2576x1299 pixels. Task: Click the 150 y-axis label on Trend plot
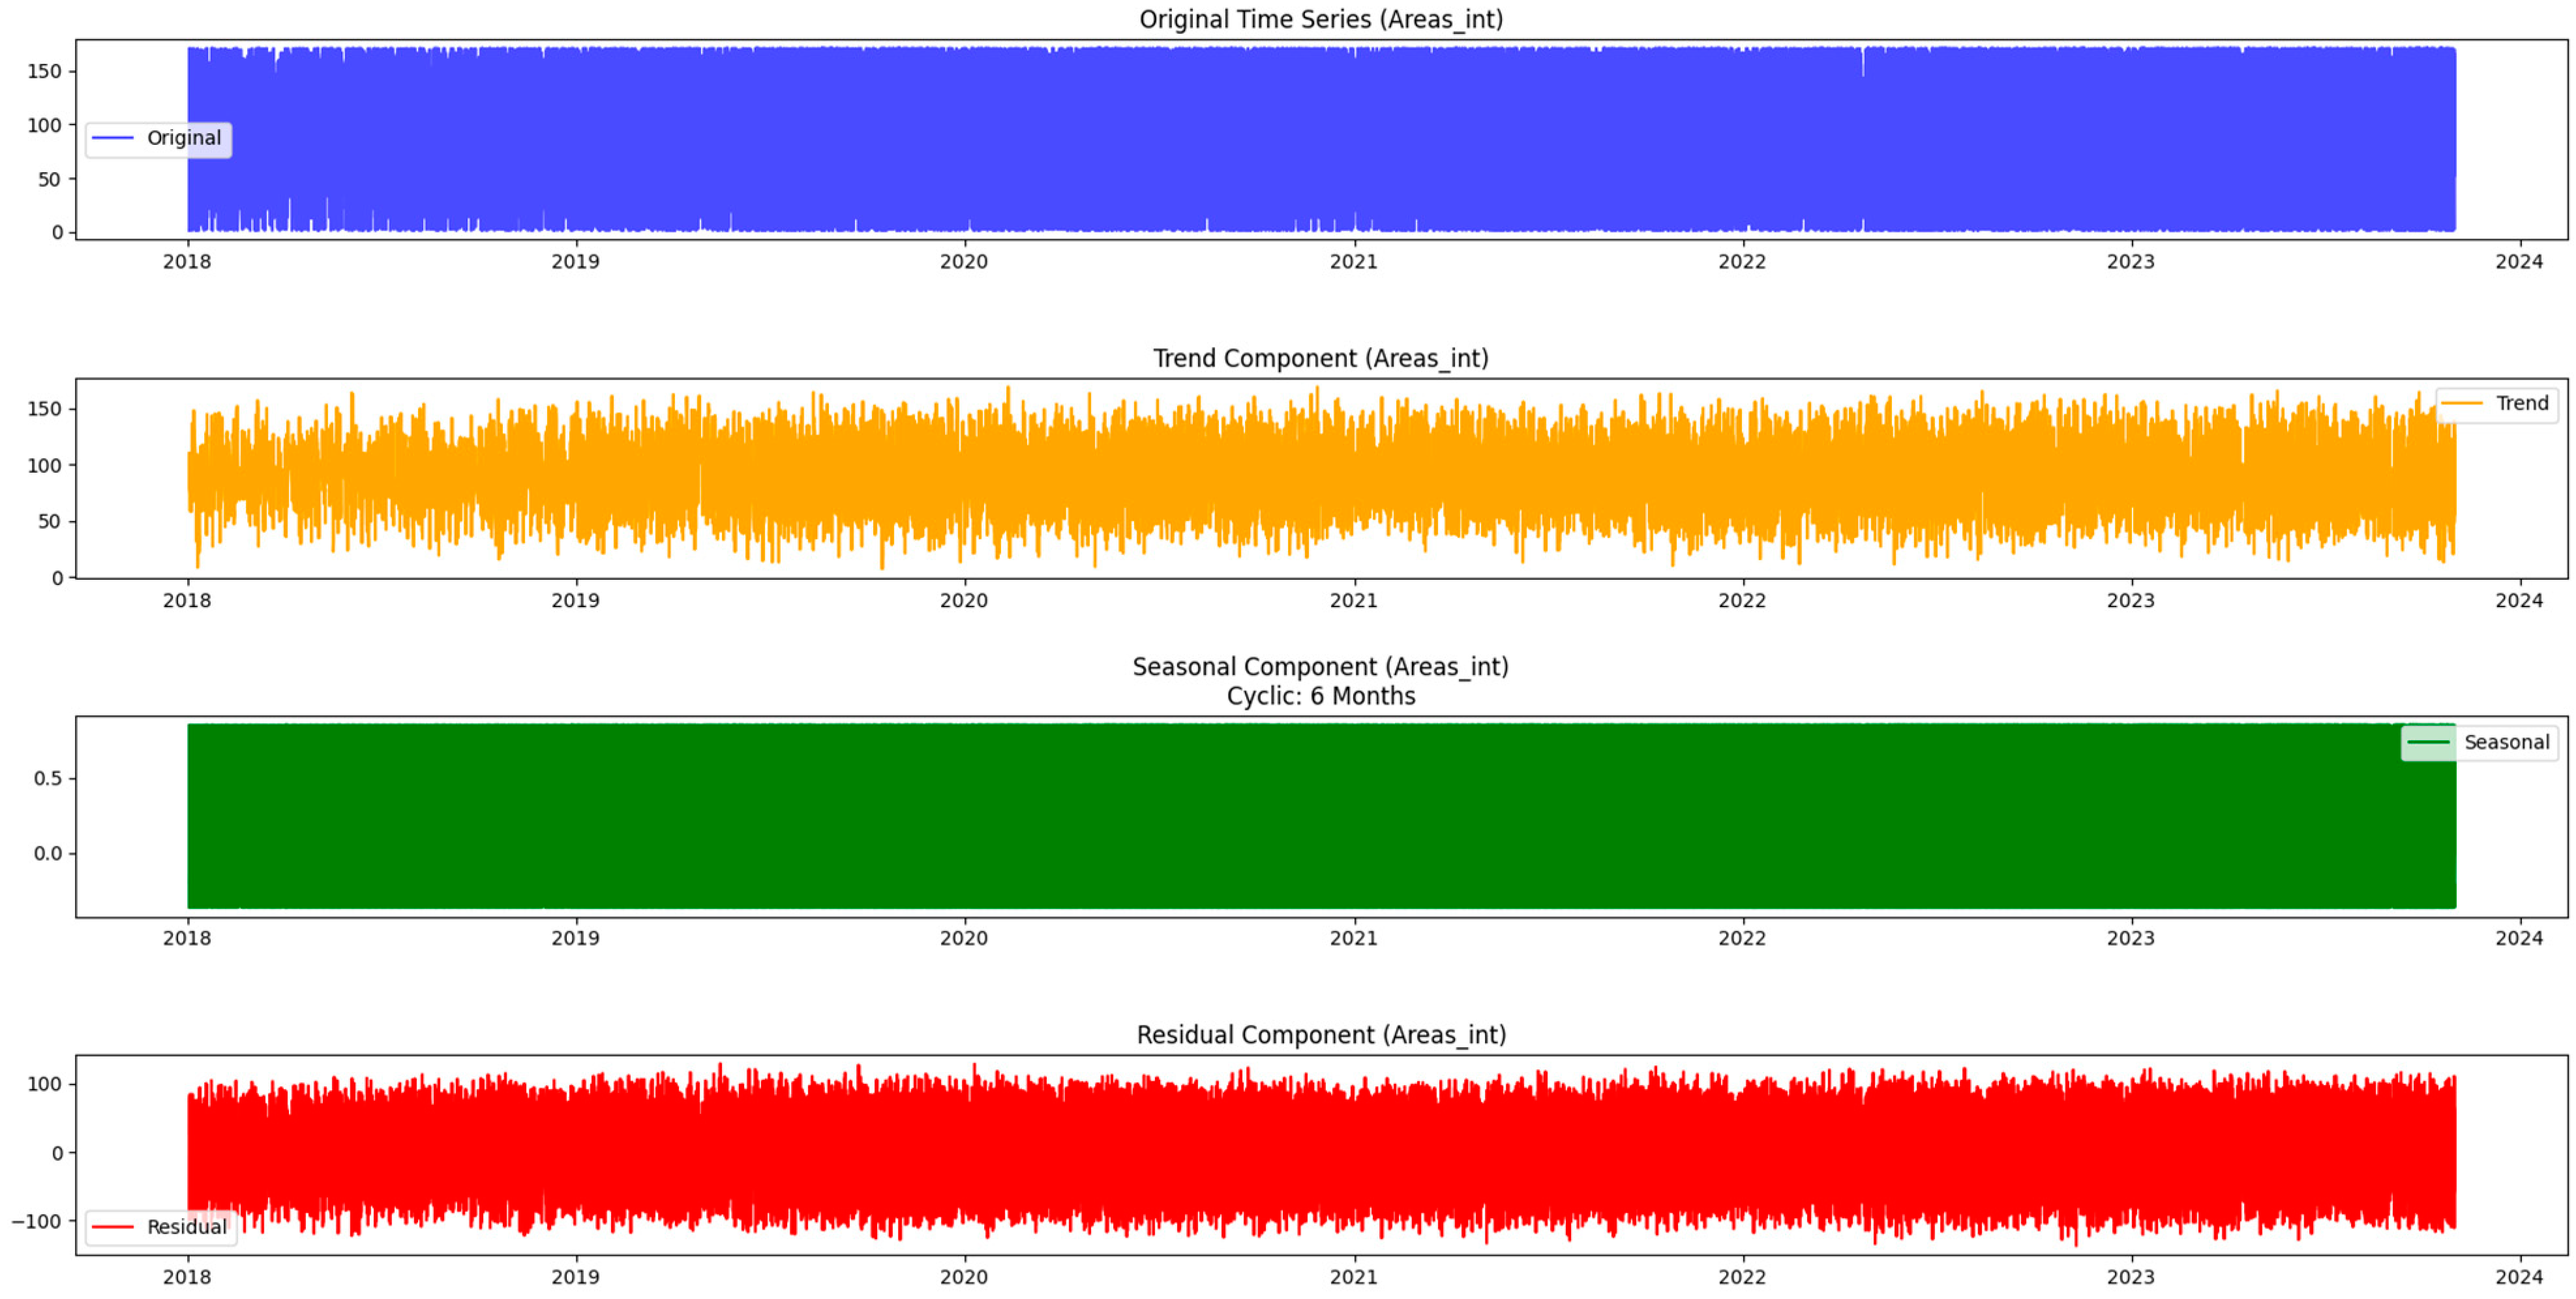pos(44,409)
